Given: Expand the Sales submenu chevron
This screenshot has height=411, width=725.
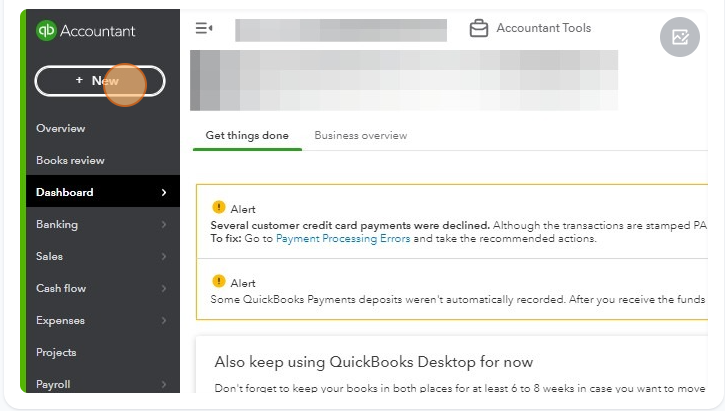Looking at the screenshot, I should (164, 257).
